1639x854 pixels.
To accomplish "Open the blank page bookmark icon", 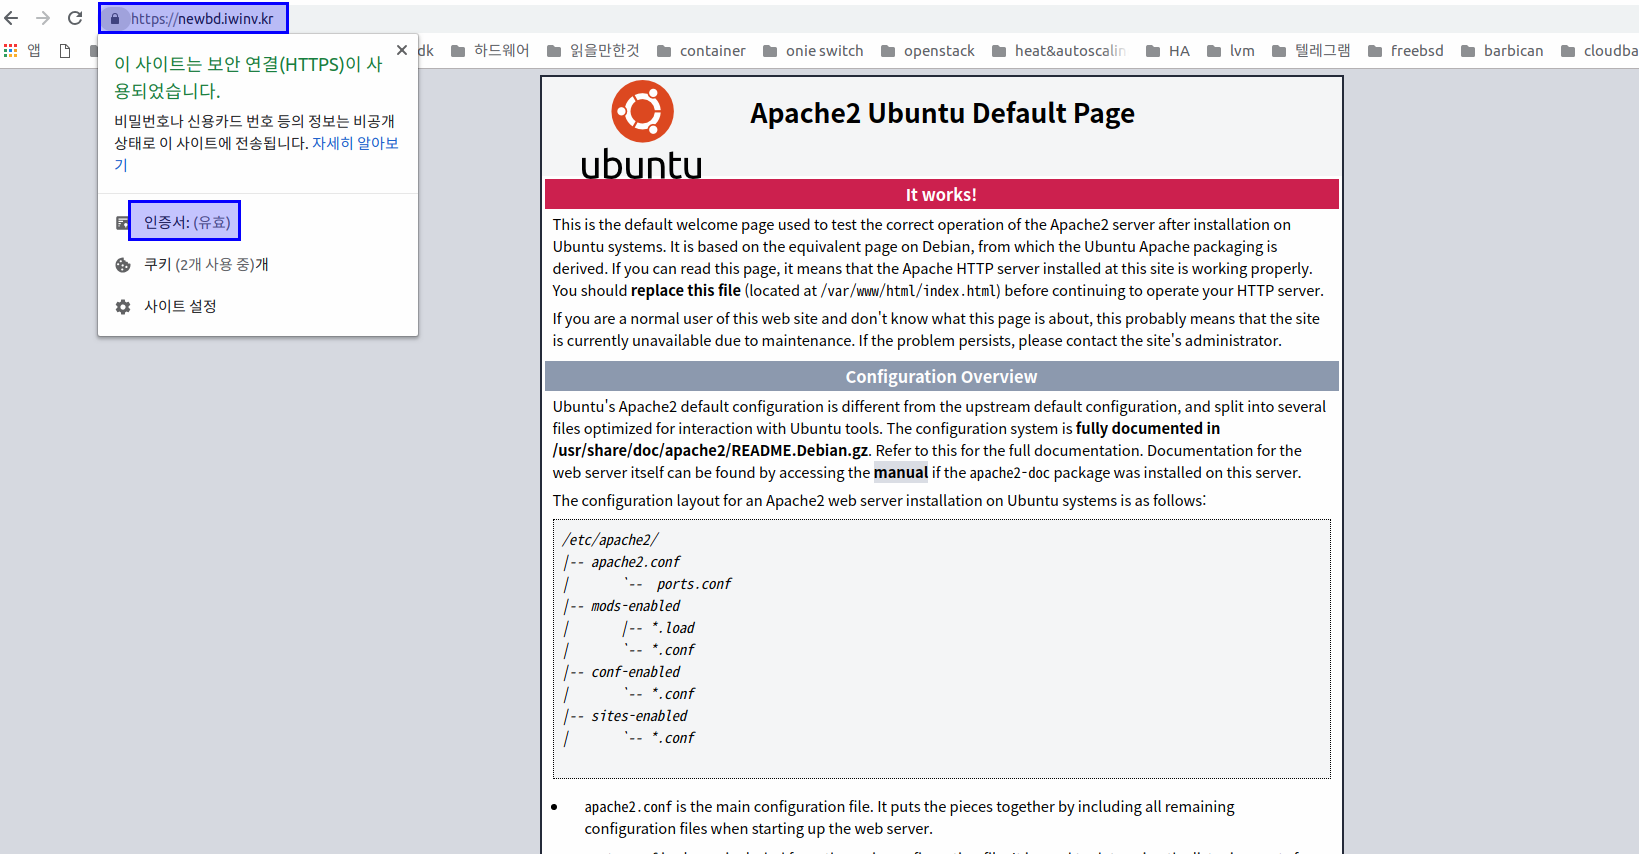I will click(65, 51).
